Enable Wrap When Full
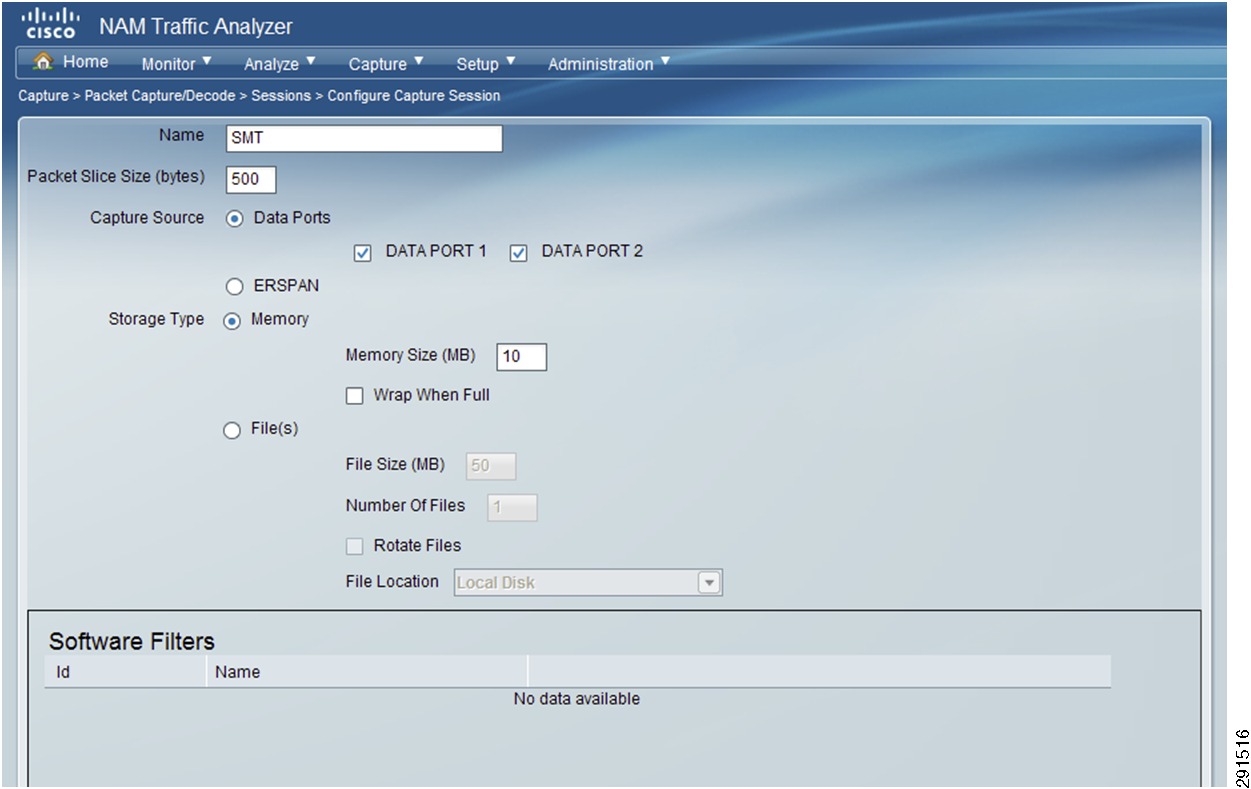The width and height of the screenshot is (1251, 789). click(354, 396)
